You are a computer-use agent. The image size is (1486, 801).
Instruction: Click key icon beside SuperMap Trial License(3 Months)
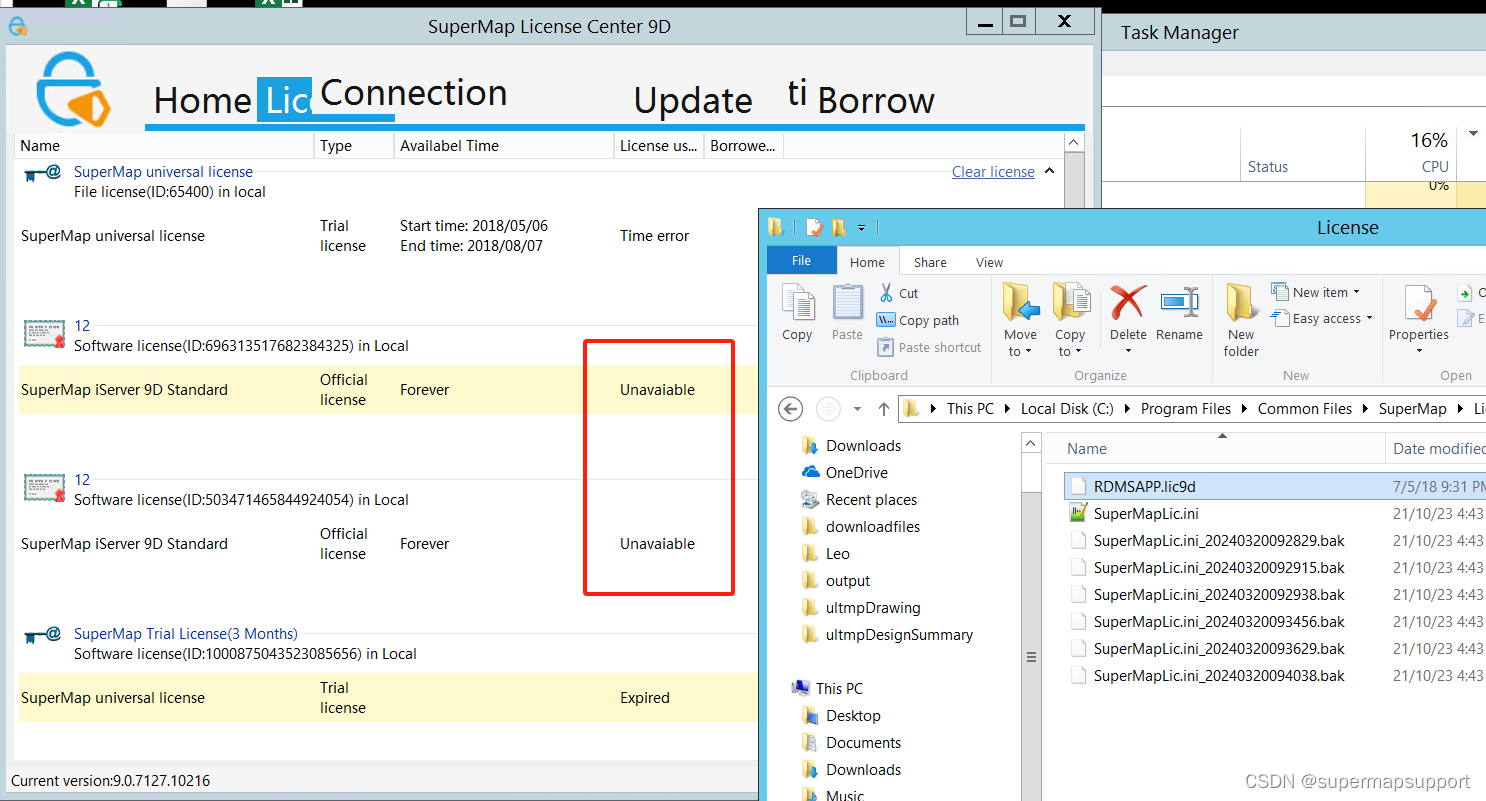click(x=43, y=636)
